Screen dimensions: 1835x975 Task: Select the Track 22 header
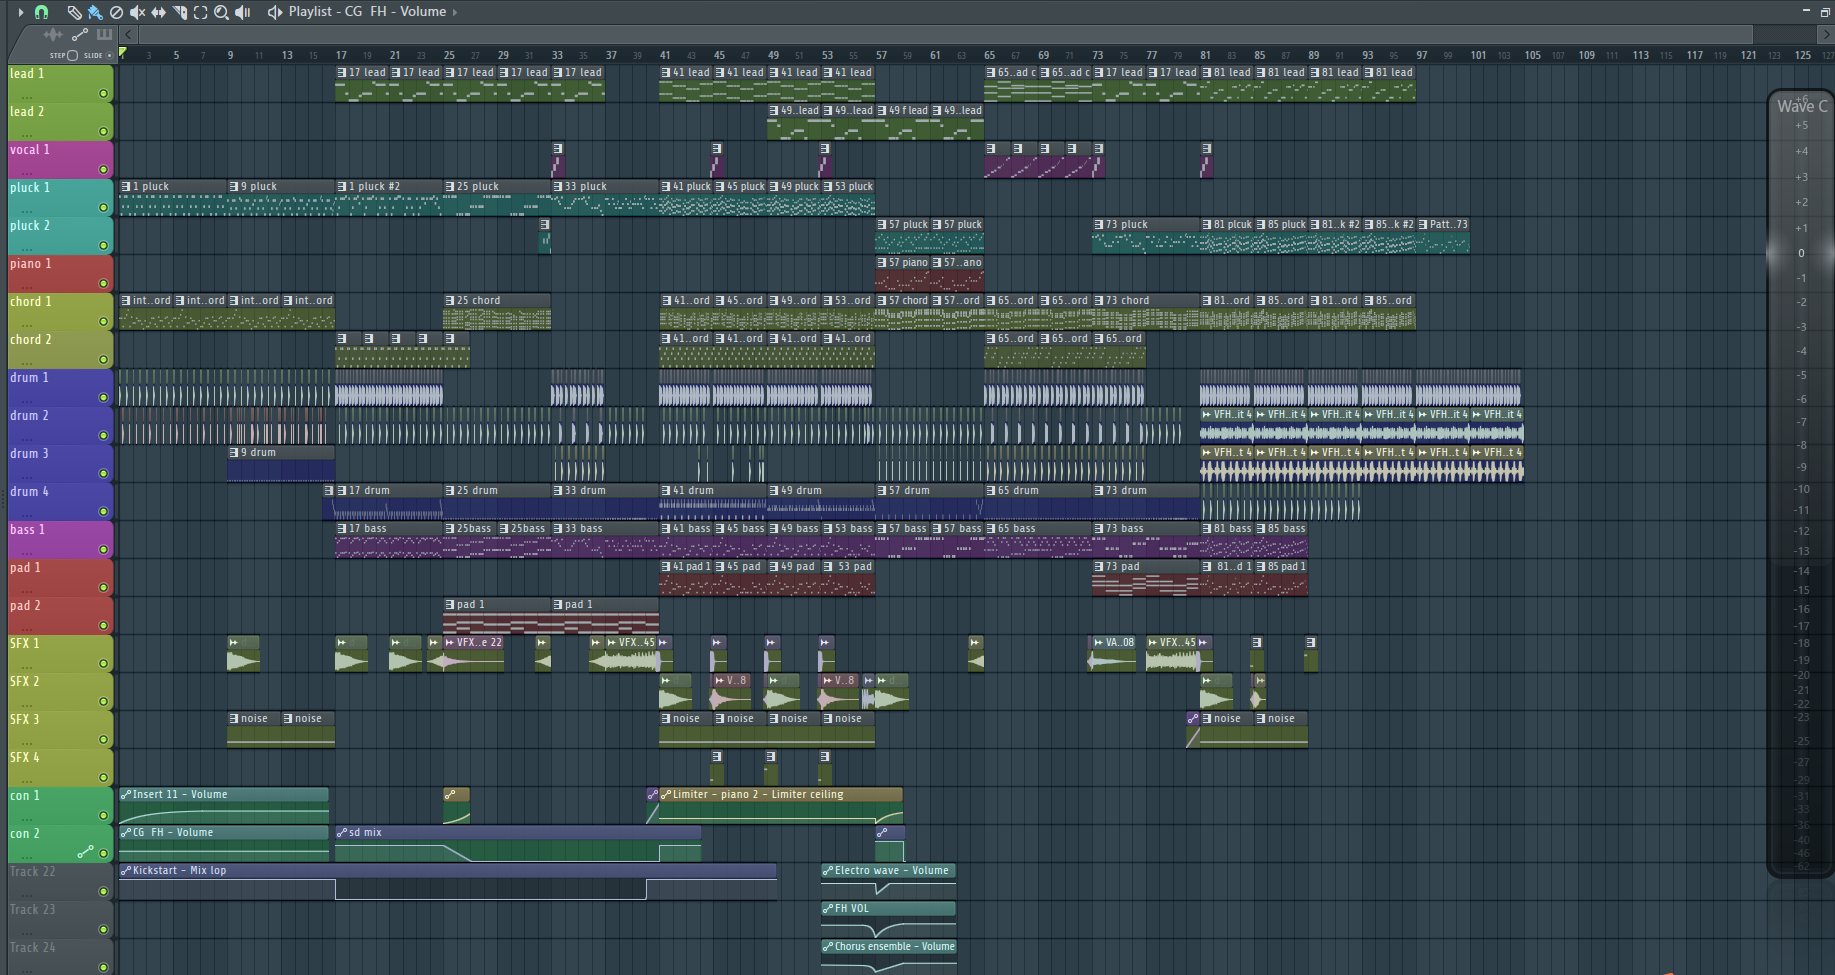[60, 881]
